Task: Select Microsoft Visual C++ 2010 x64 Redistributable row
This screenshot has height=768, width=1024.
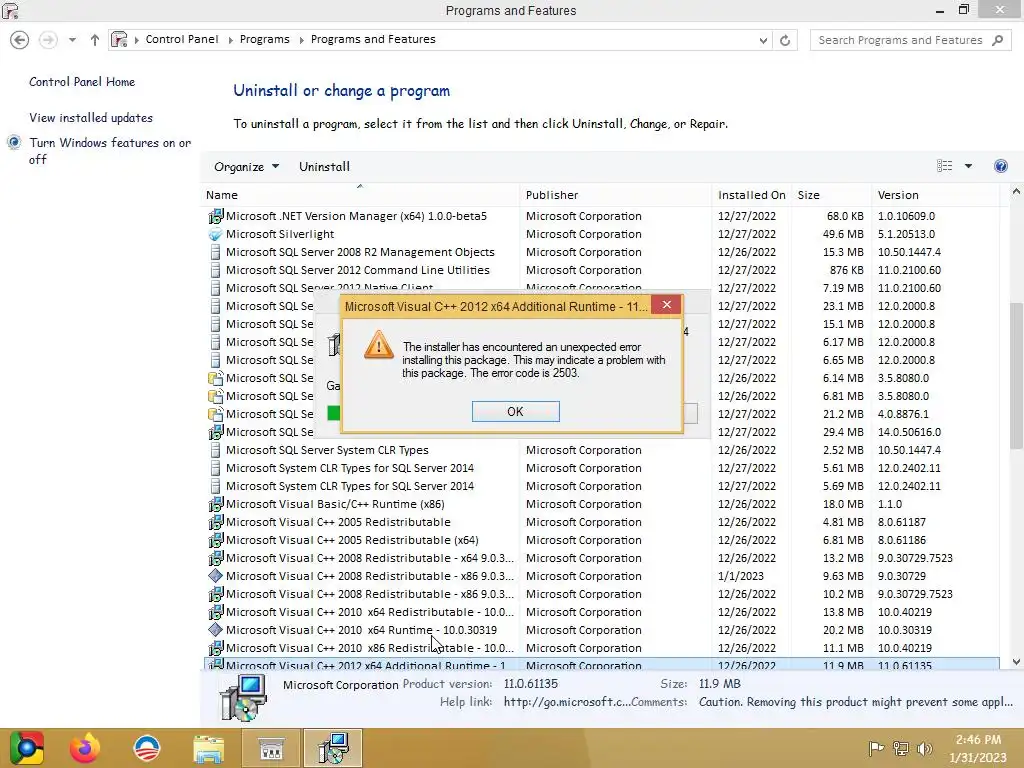Action: click(x=601, y=612)
